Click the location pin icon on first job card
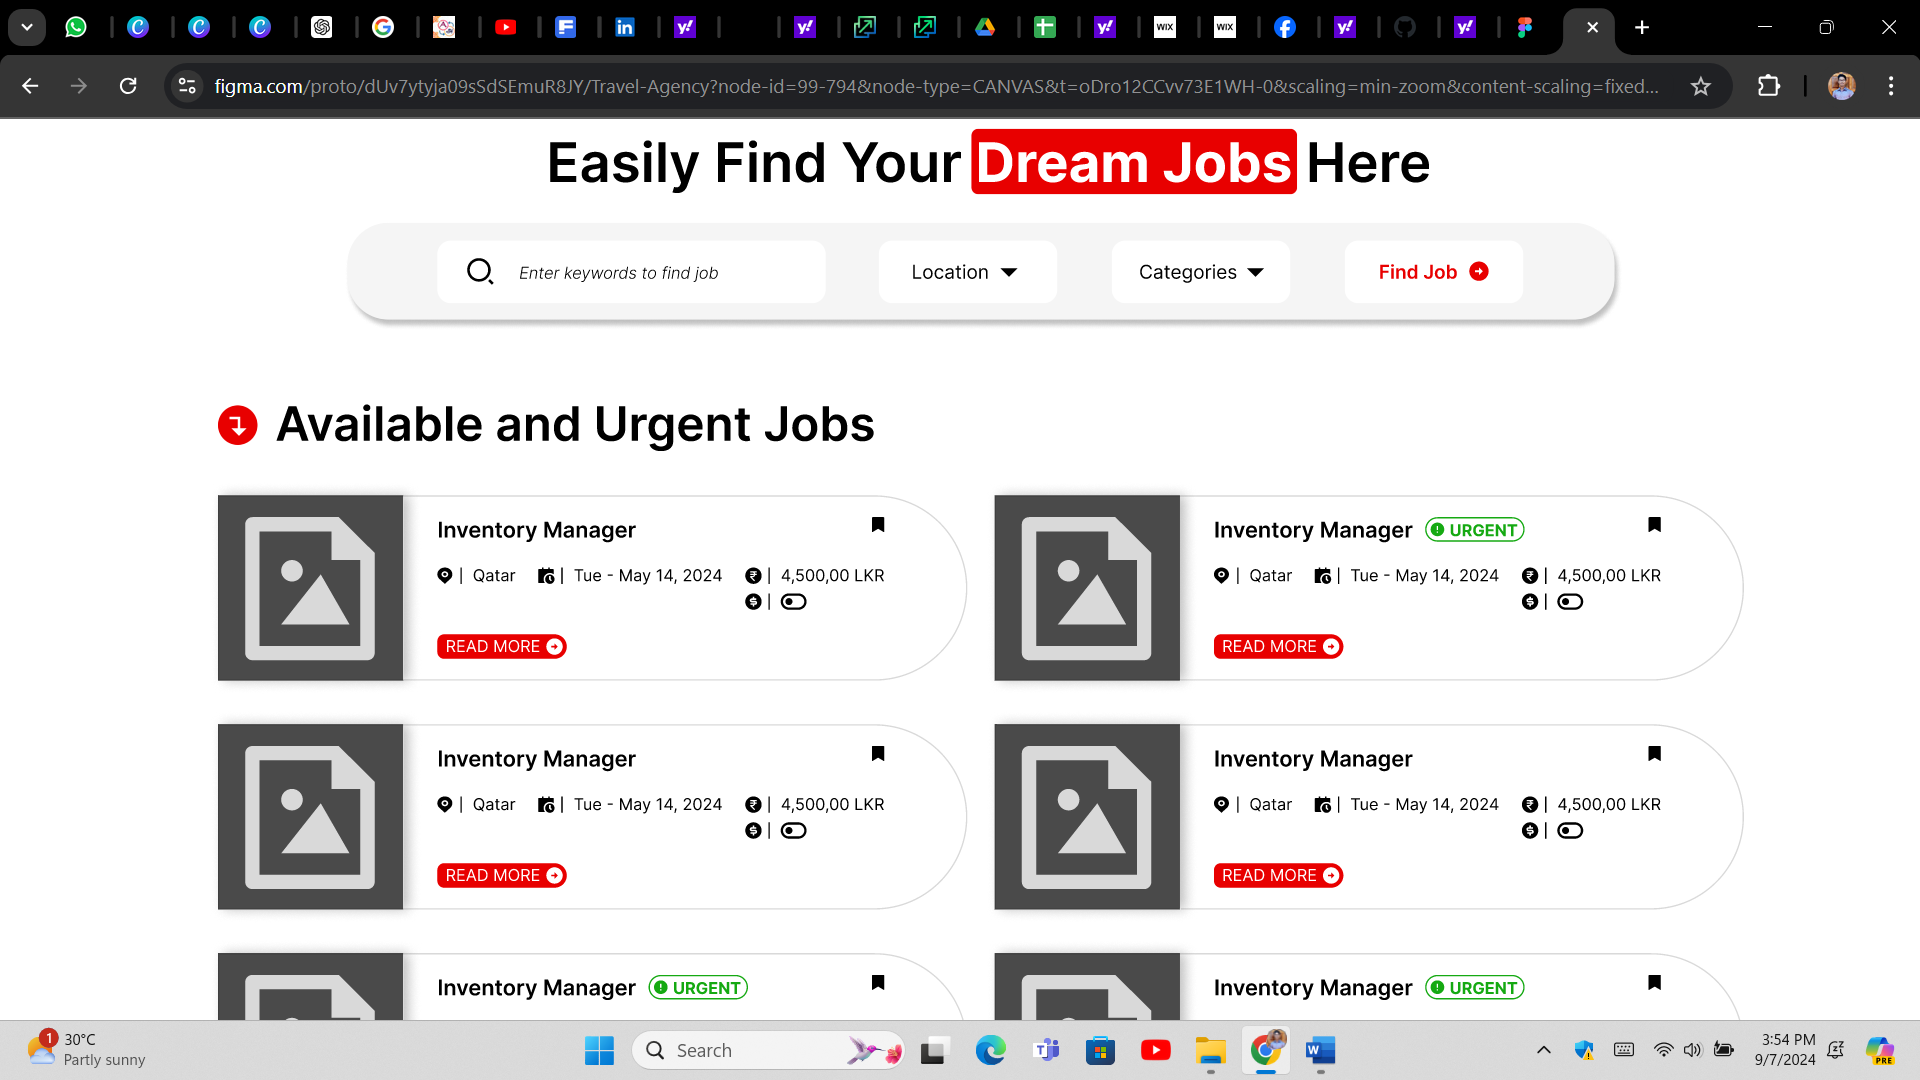 (444, 575)
